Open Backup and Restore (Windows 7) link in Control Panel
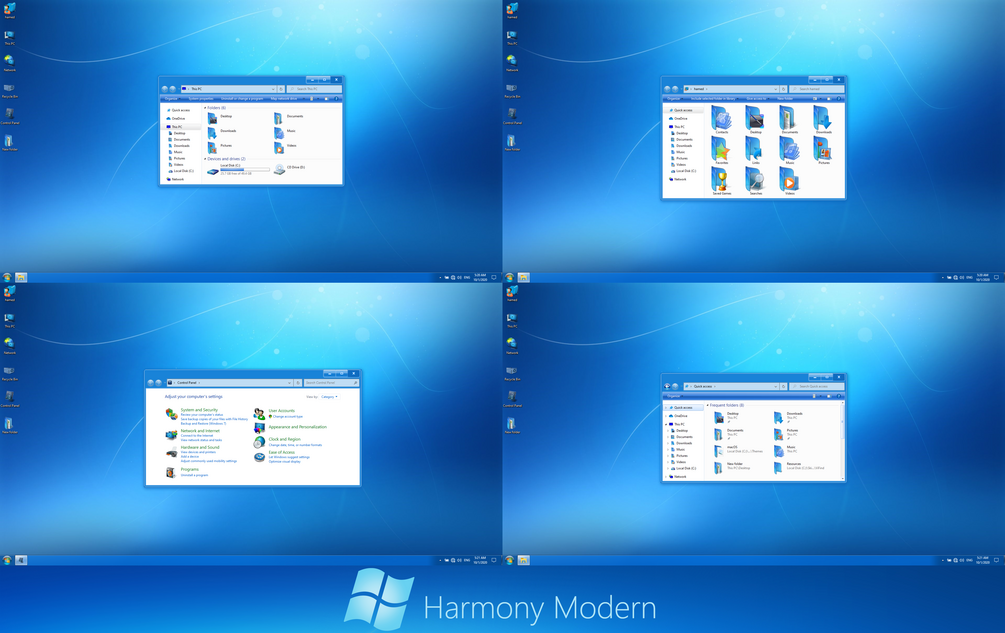This screenshot has height=633, width=1005. [203, 423]
